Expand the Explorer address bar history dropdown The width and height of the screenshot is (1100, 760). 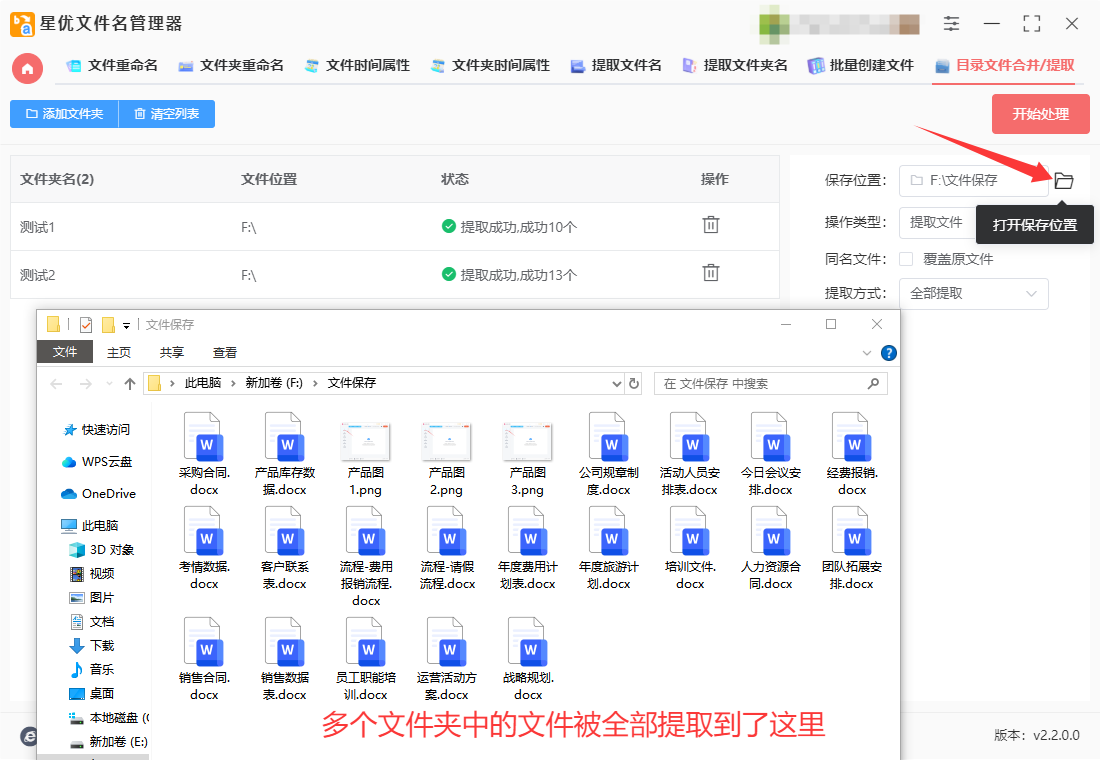click(x=617, y=383)
